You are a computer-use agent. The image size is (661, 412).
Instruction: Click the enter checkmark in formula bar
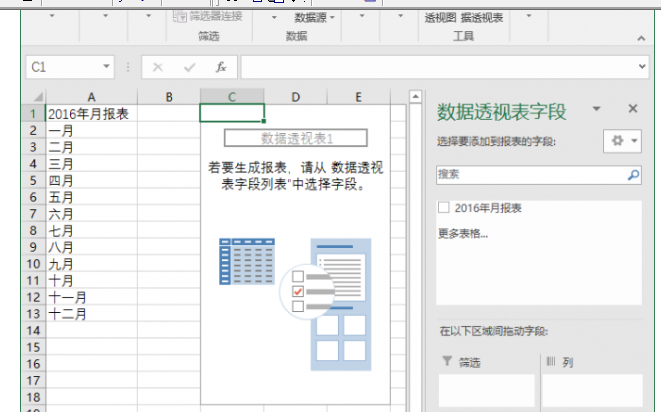[x=189, y=67]
